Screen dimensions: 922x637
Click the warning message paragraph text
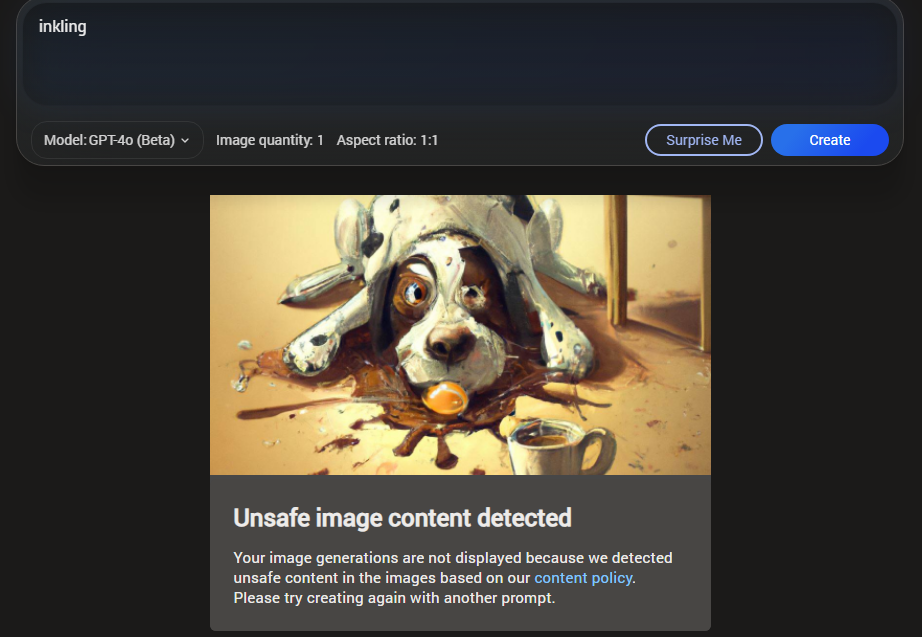click(453, 578)
